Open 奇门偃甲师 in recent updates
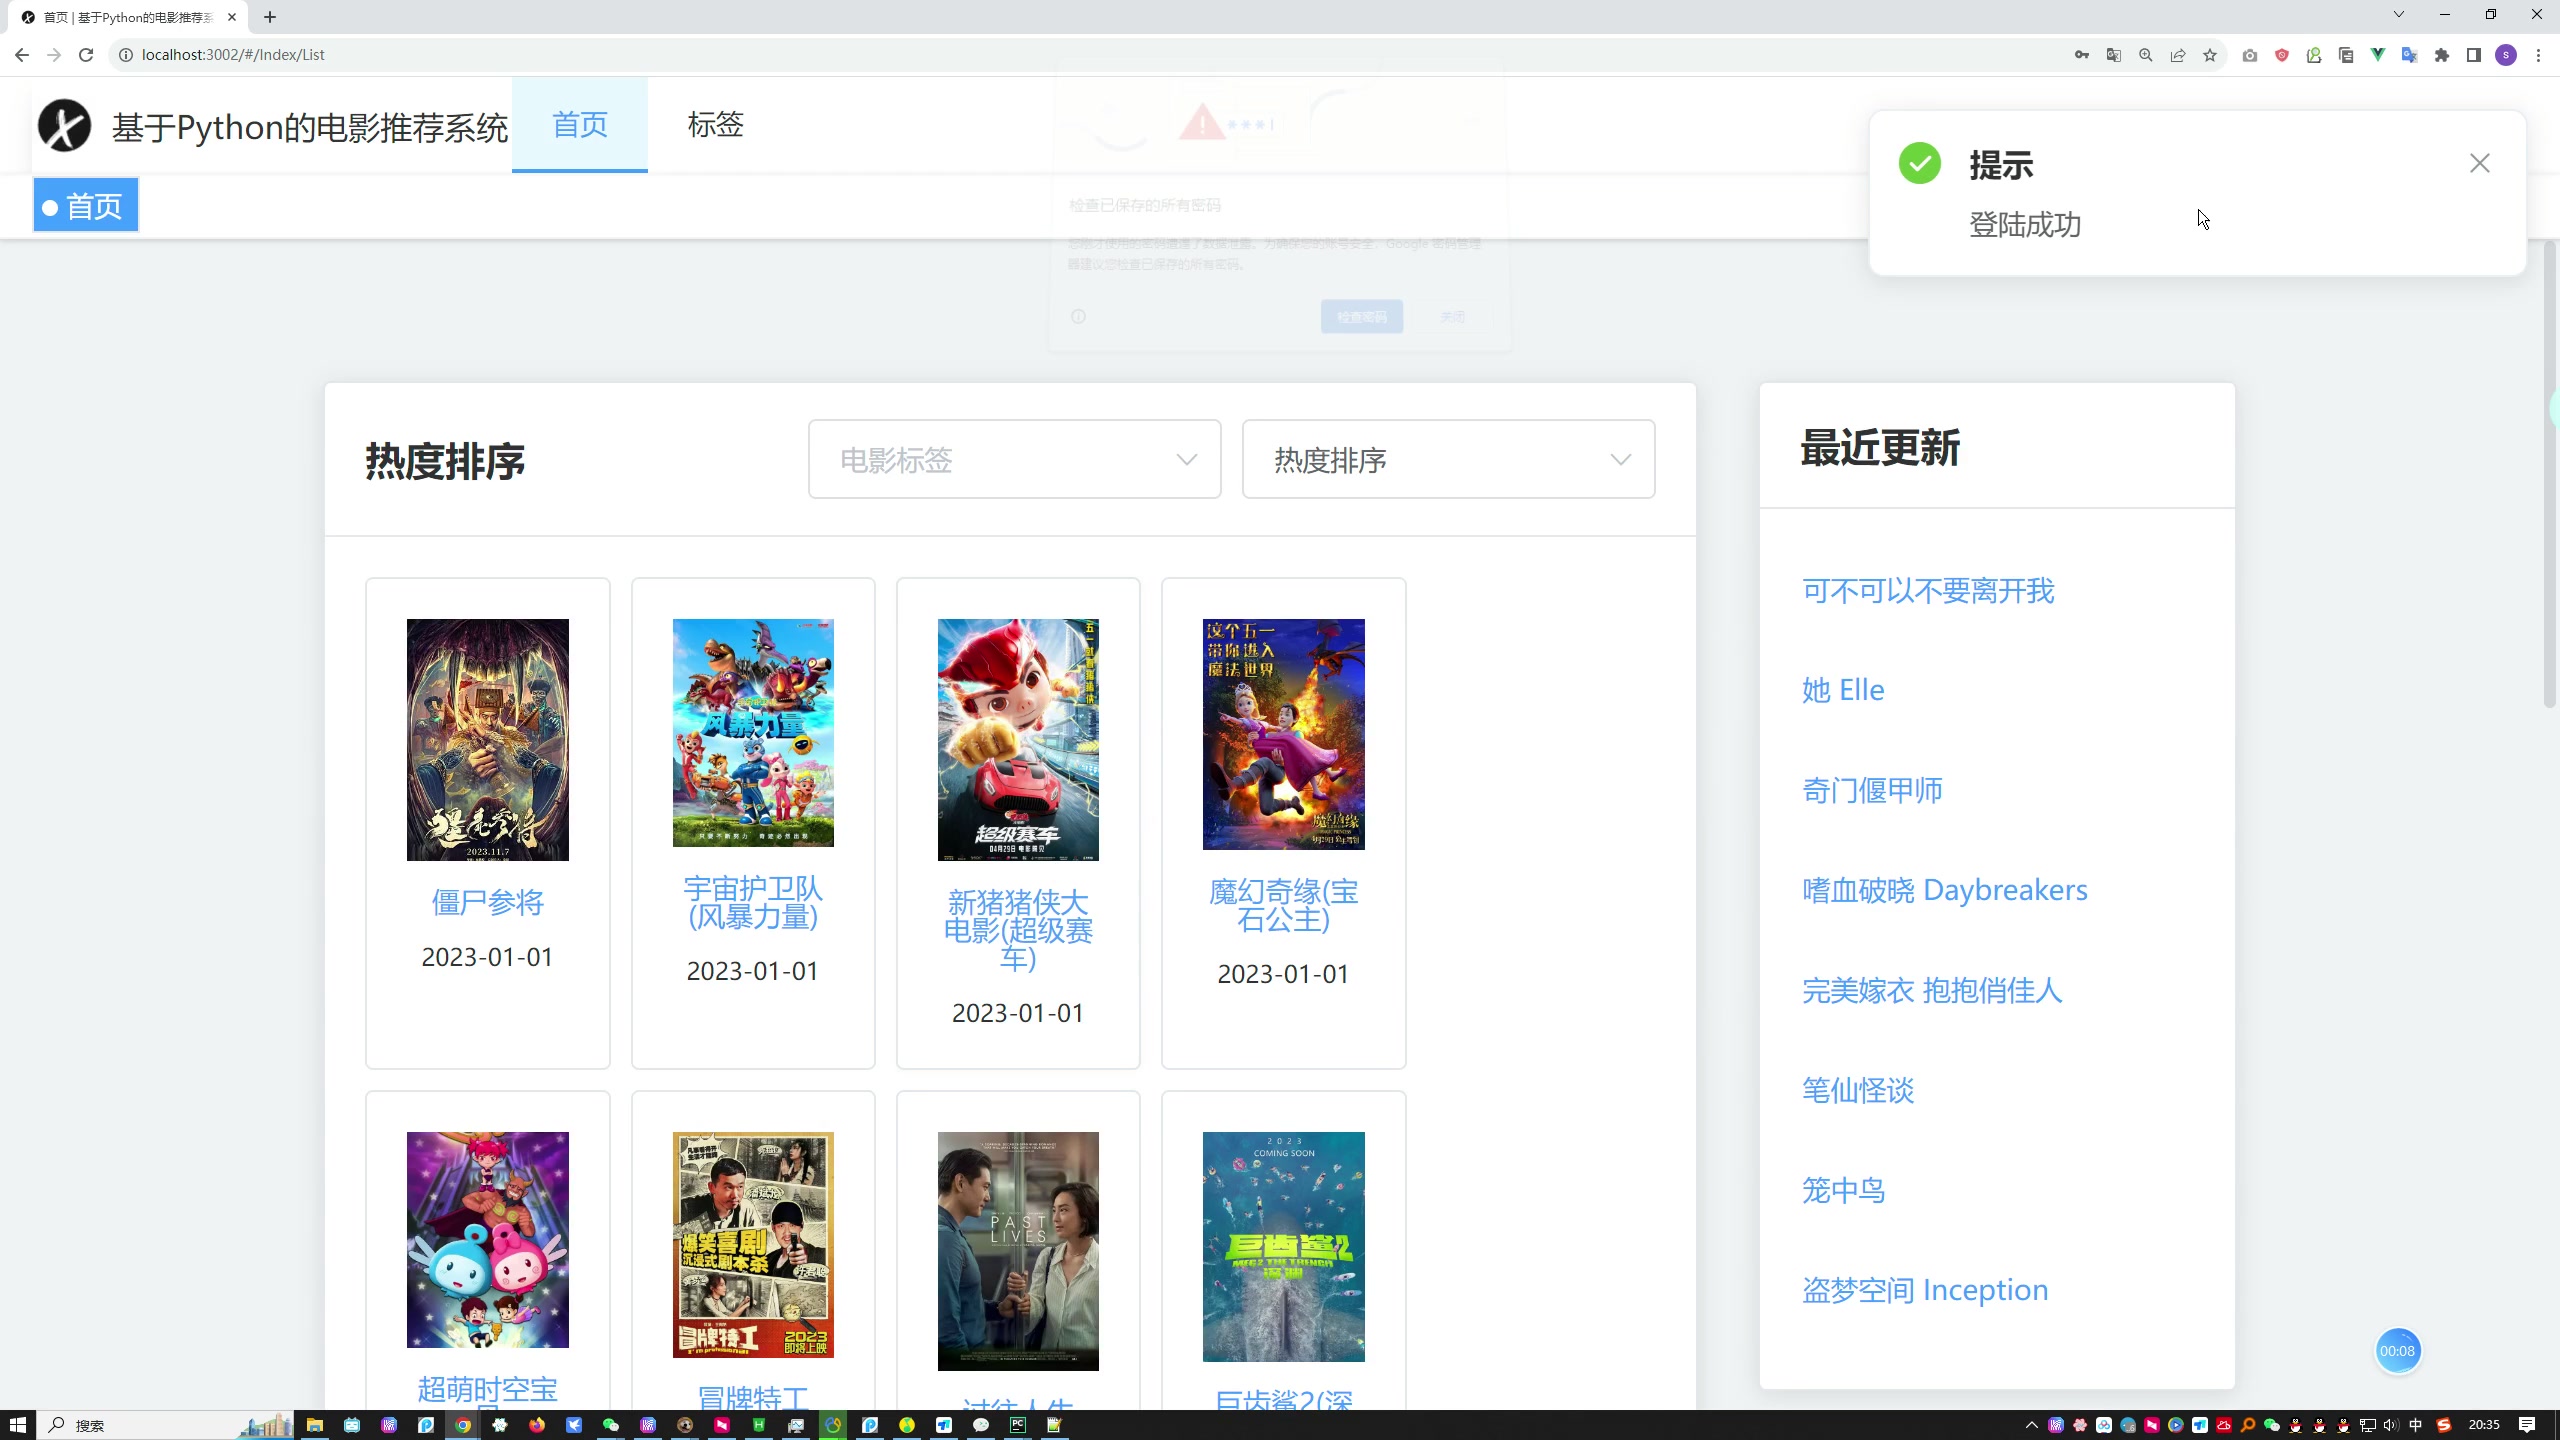This screenshot has height=1440, width=2560. (x=1872, y=790)
